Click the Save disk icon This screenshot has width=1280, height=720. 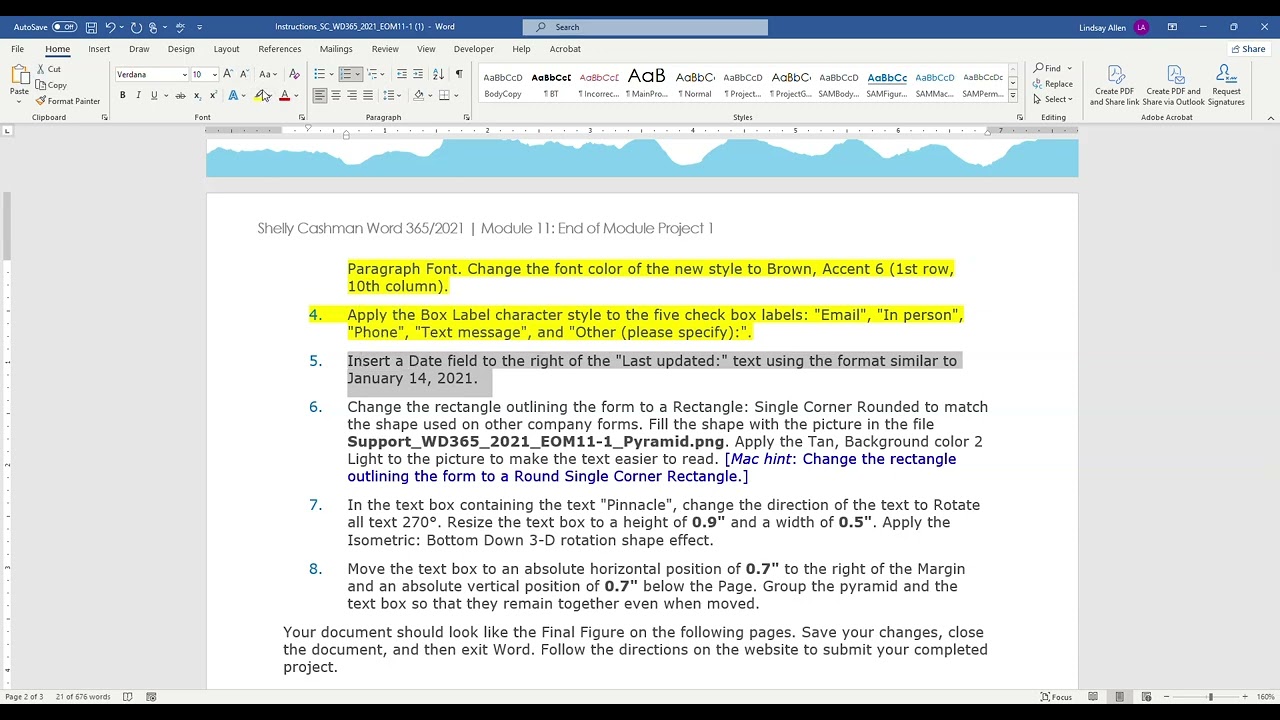click(91, 27)
